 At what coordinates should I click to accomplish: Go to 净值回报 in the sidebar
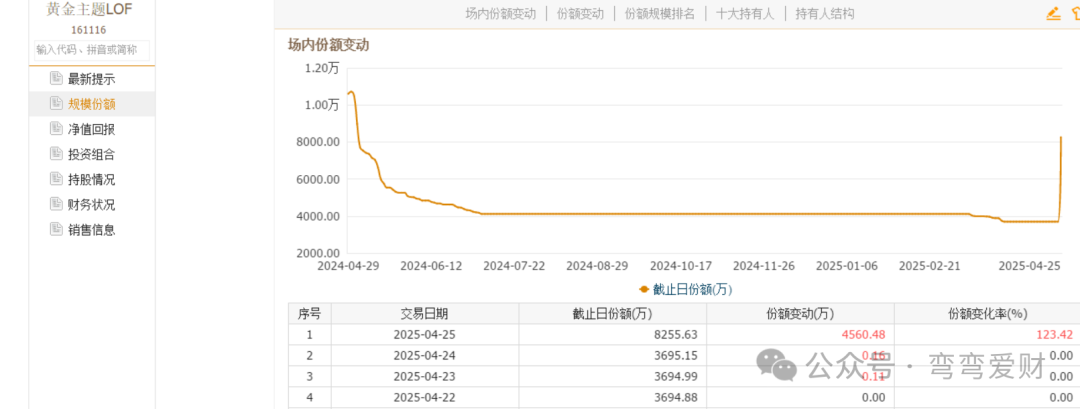coord(92,129)
